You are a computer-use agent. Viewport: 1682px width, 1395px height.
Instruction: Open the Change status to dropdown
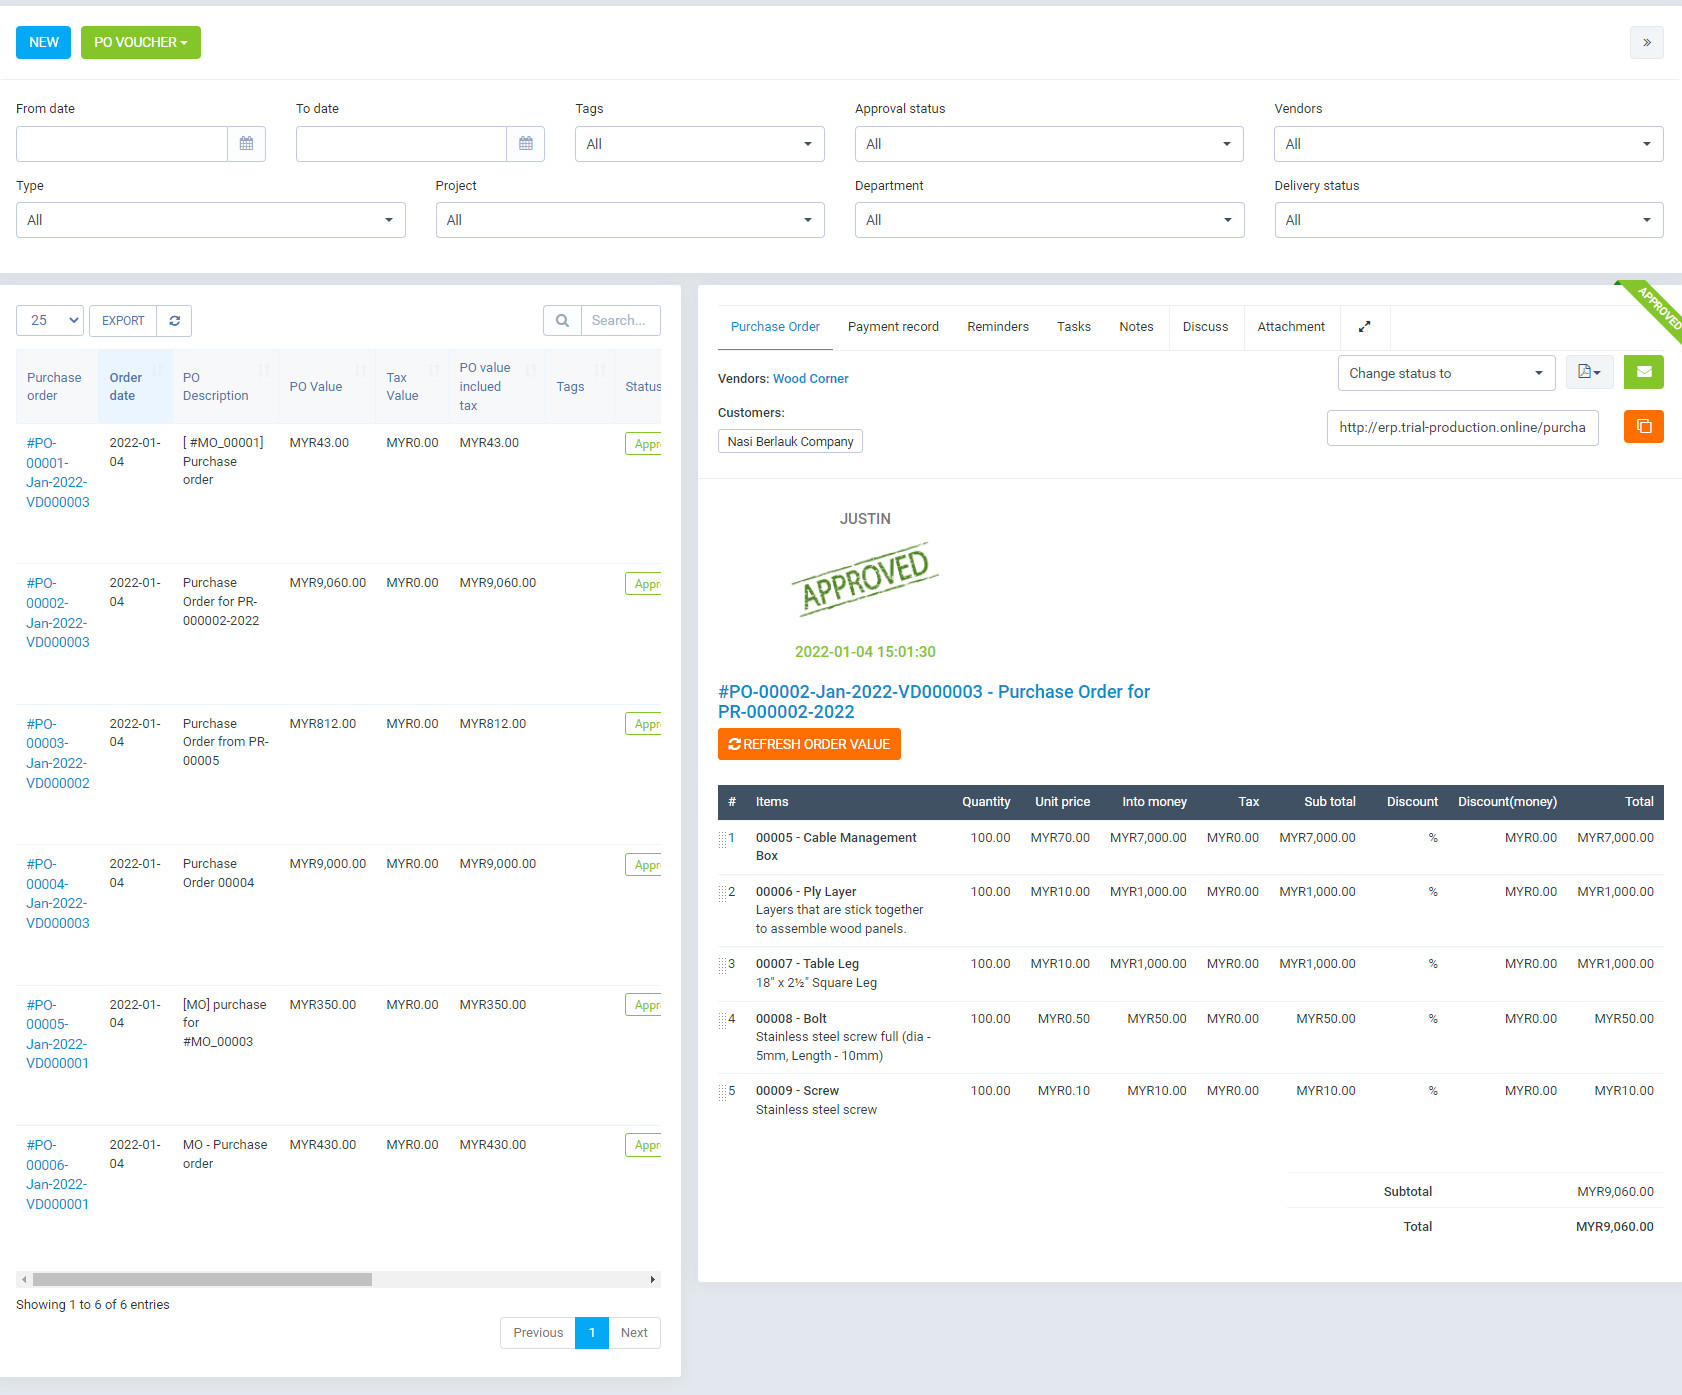coord(1445,372)
